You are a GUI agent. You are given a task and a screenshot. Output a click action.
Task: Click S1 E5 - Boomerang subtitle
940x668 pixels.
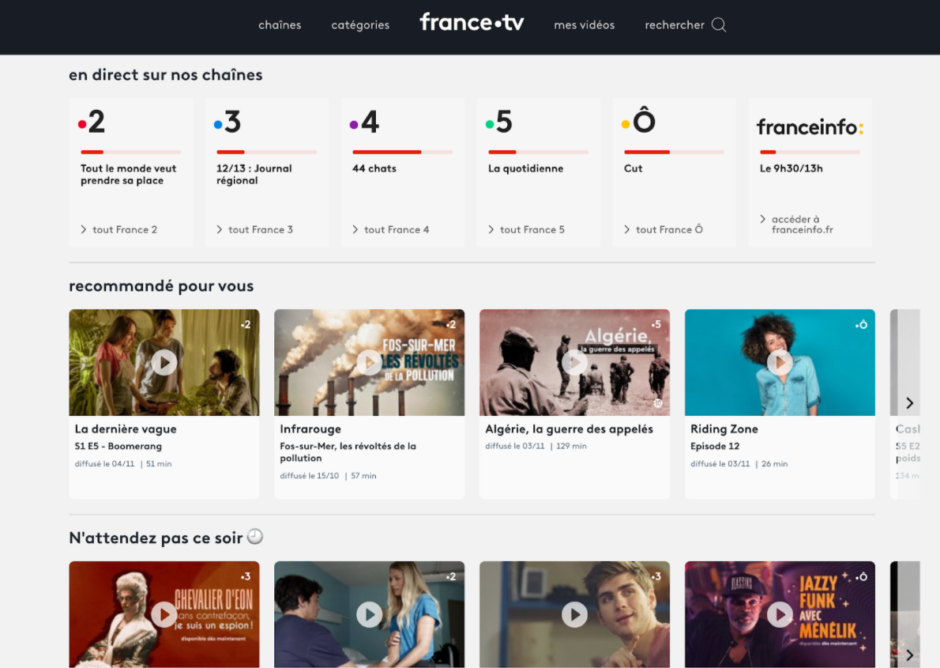(x=118, y=446)
